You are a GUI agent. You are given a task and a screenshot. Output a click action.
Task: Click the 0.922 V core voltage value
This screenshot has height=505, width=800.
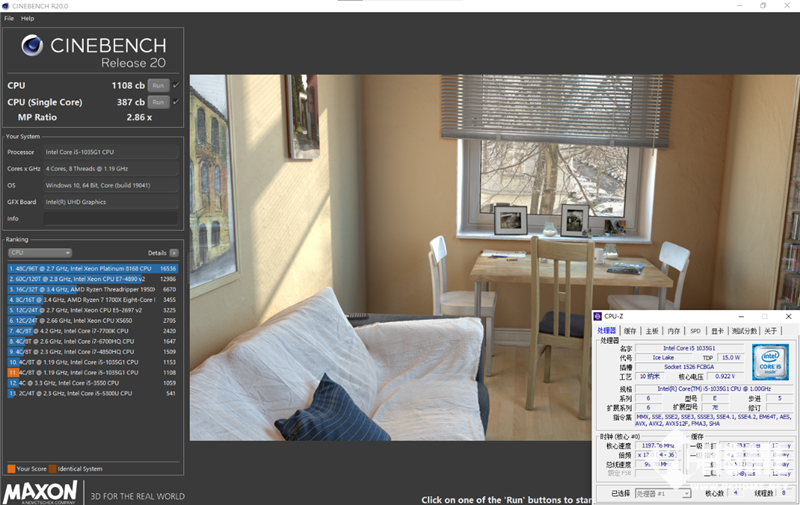click(x=725, y=376)
